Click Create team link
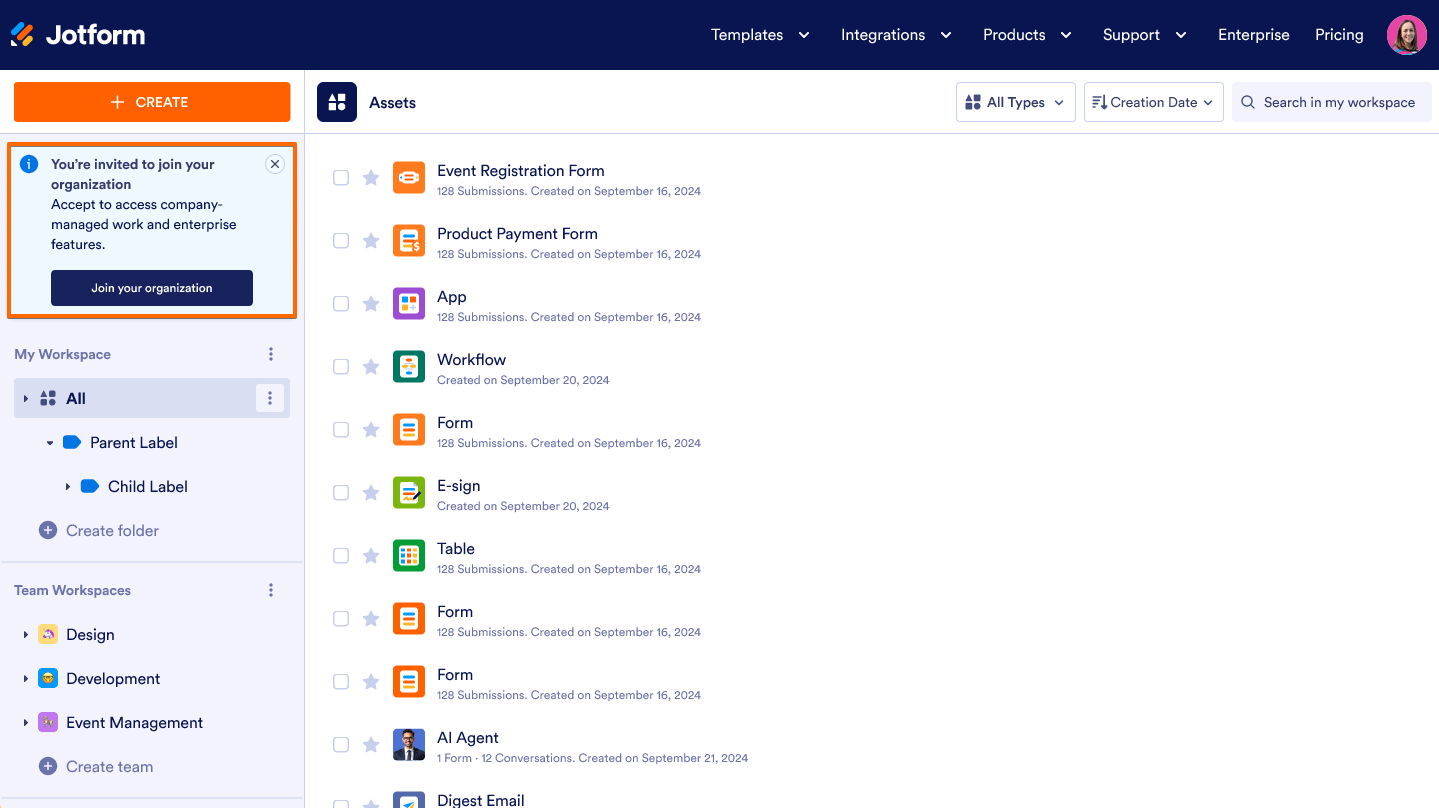The width and height of the screenshot is (1439, 808). [109, 766]
